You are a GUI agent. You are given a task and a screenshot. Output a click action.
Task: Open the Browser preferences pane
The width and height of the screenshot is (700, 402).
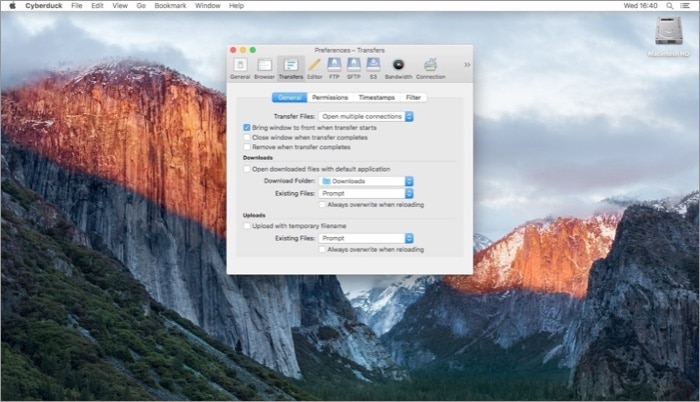point(264,66)
